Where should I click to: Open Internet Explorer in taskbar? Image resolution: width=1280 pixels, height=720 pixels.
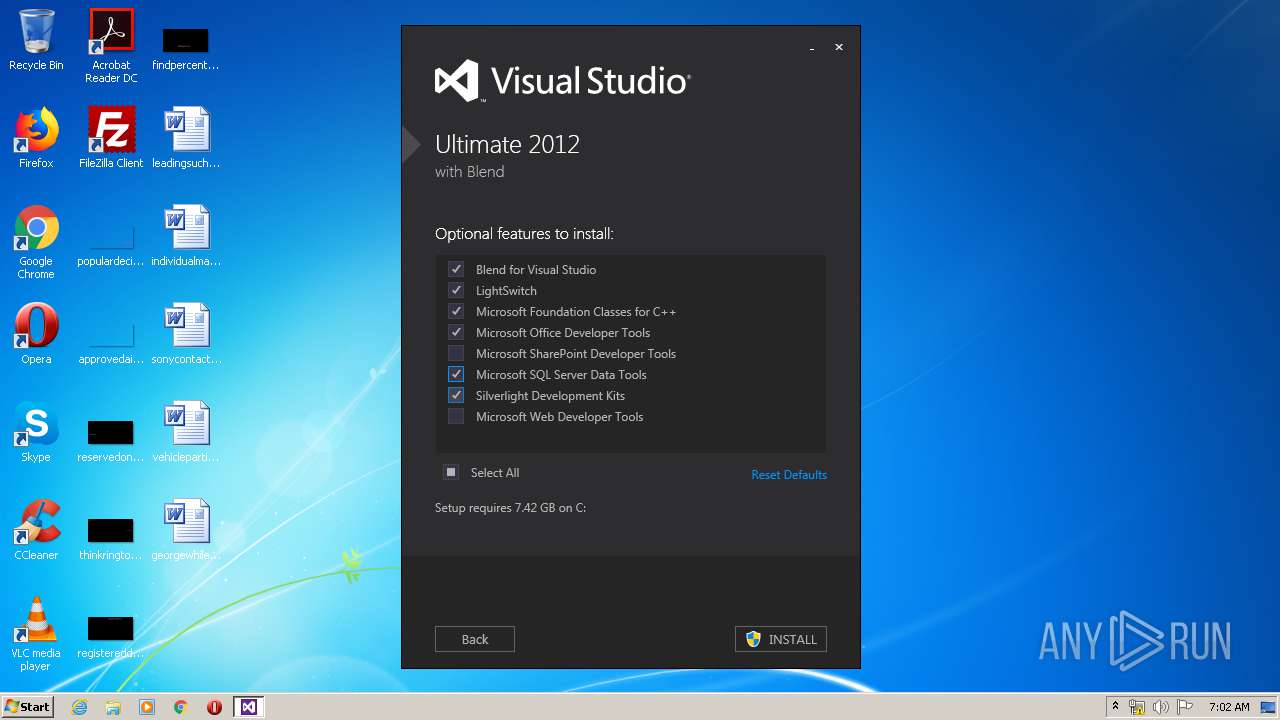point(79,707)
